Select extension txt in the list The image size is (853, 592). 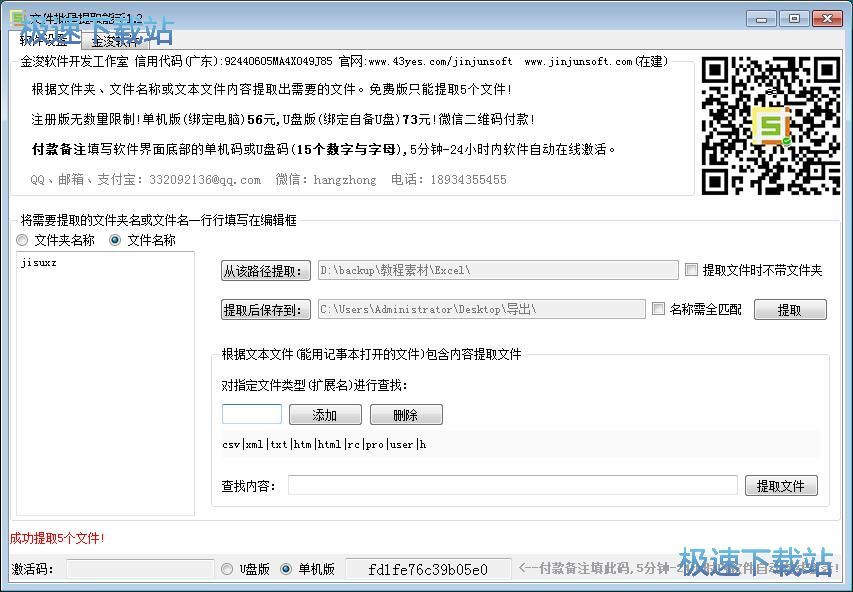pos(279,445)
